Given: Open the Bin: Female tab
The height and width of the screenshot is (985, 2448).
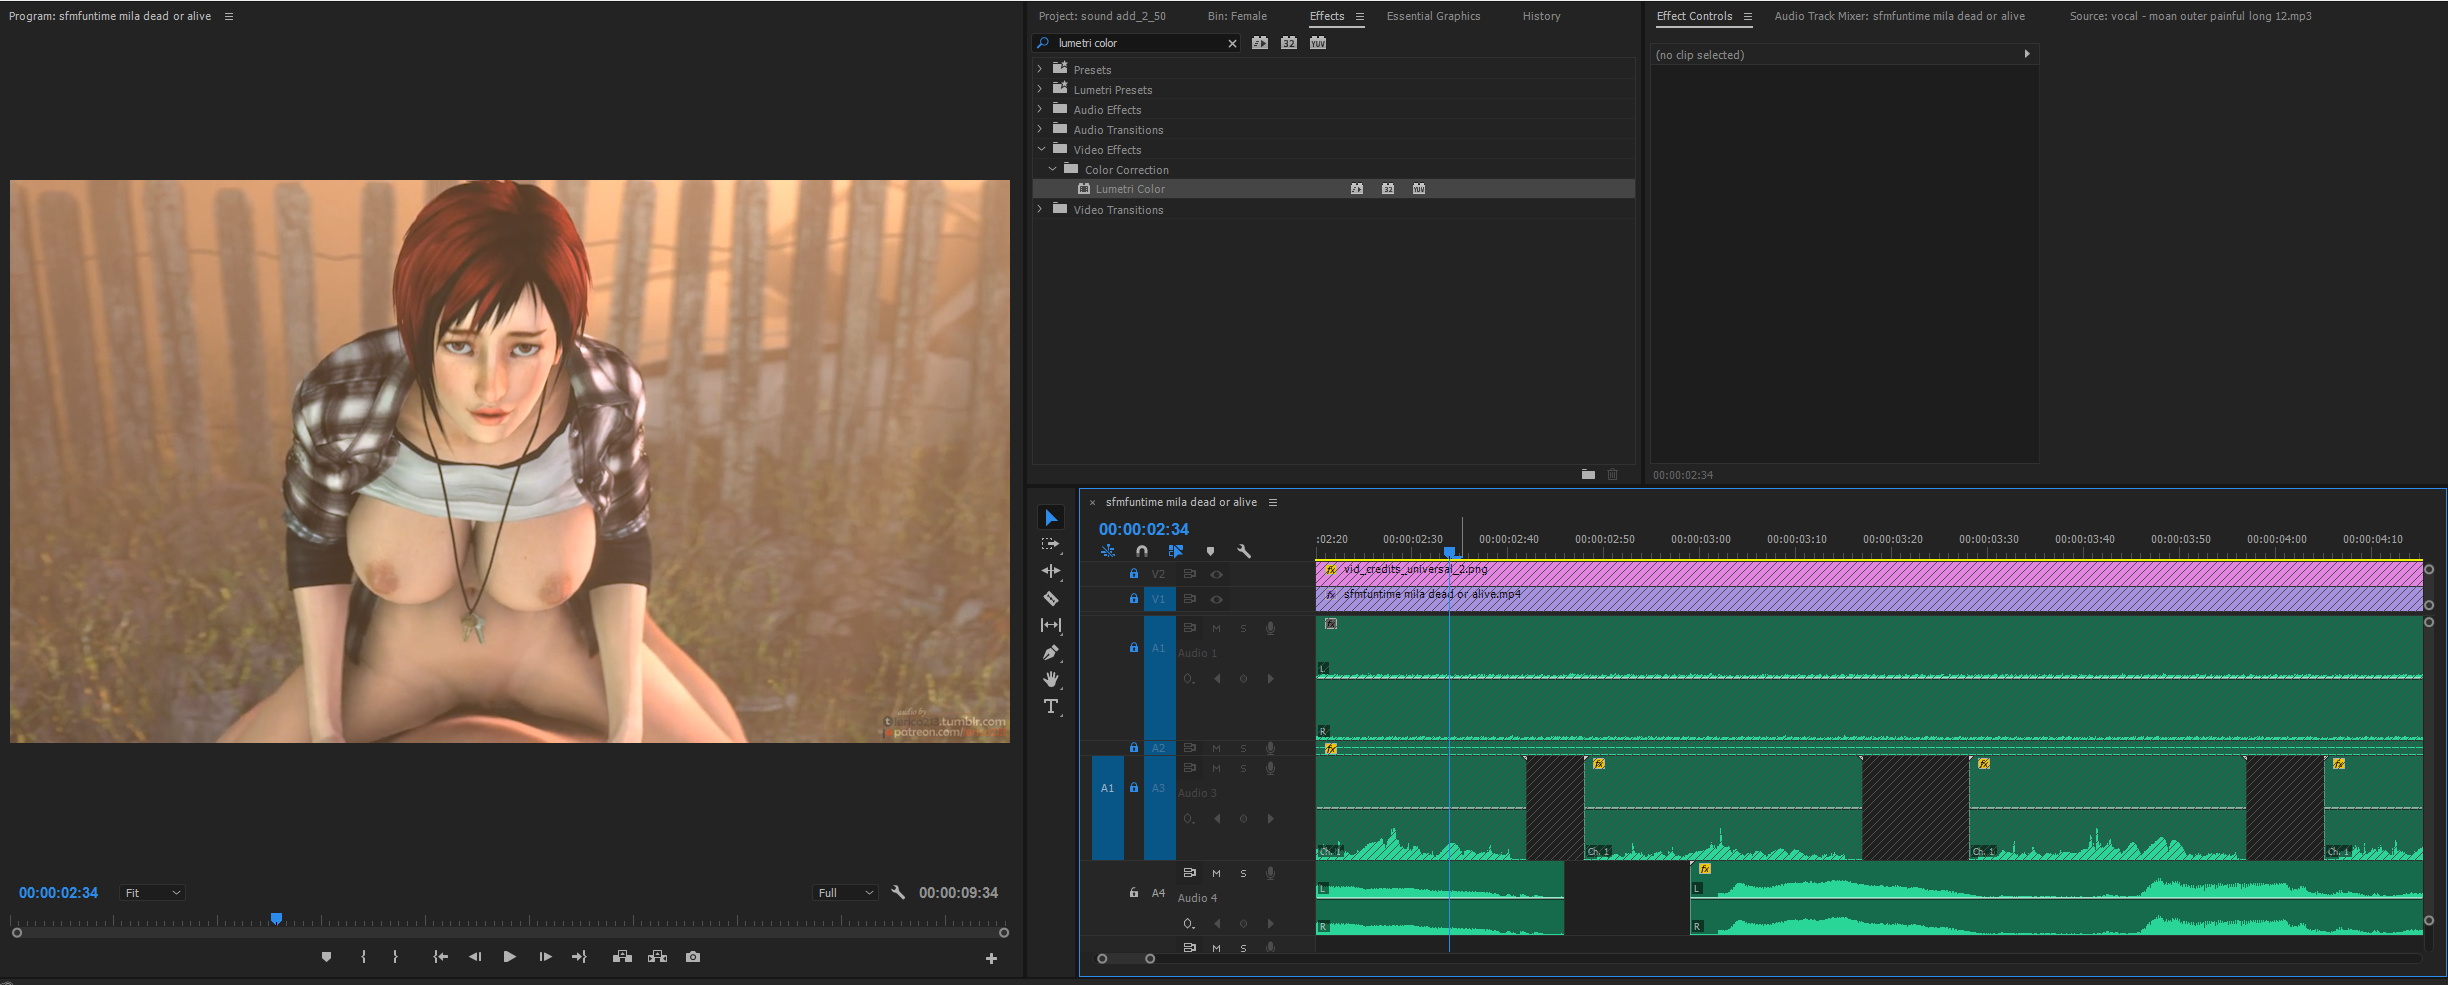Looking at the screenshot, I should 1237,16.
